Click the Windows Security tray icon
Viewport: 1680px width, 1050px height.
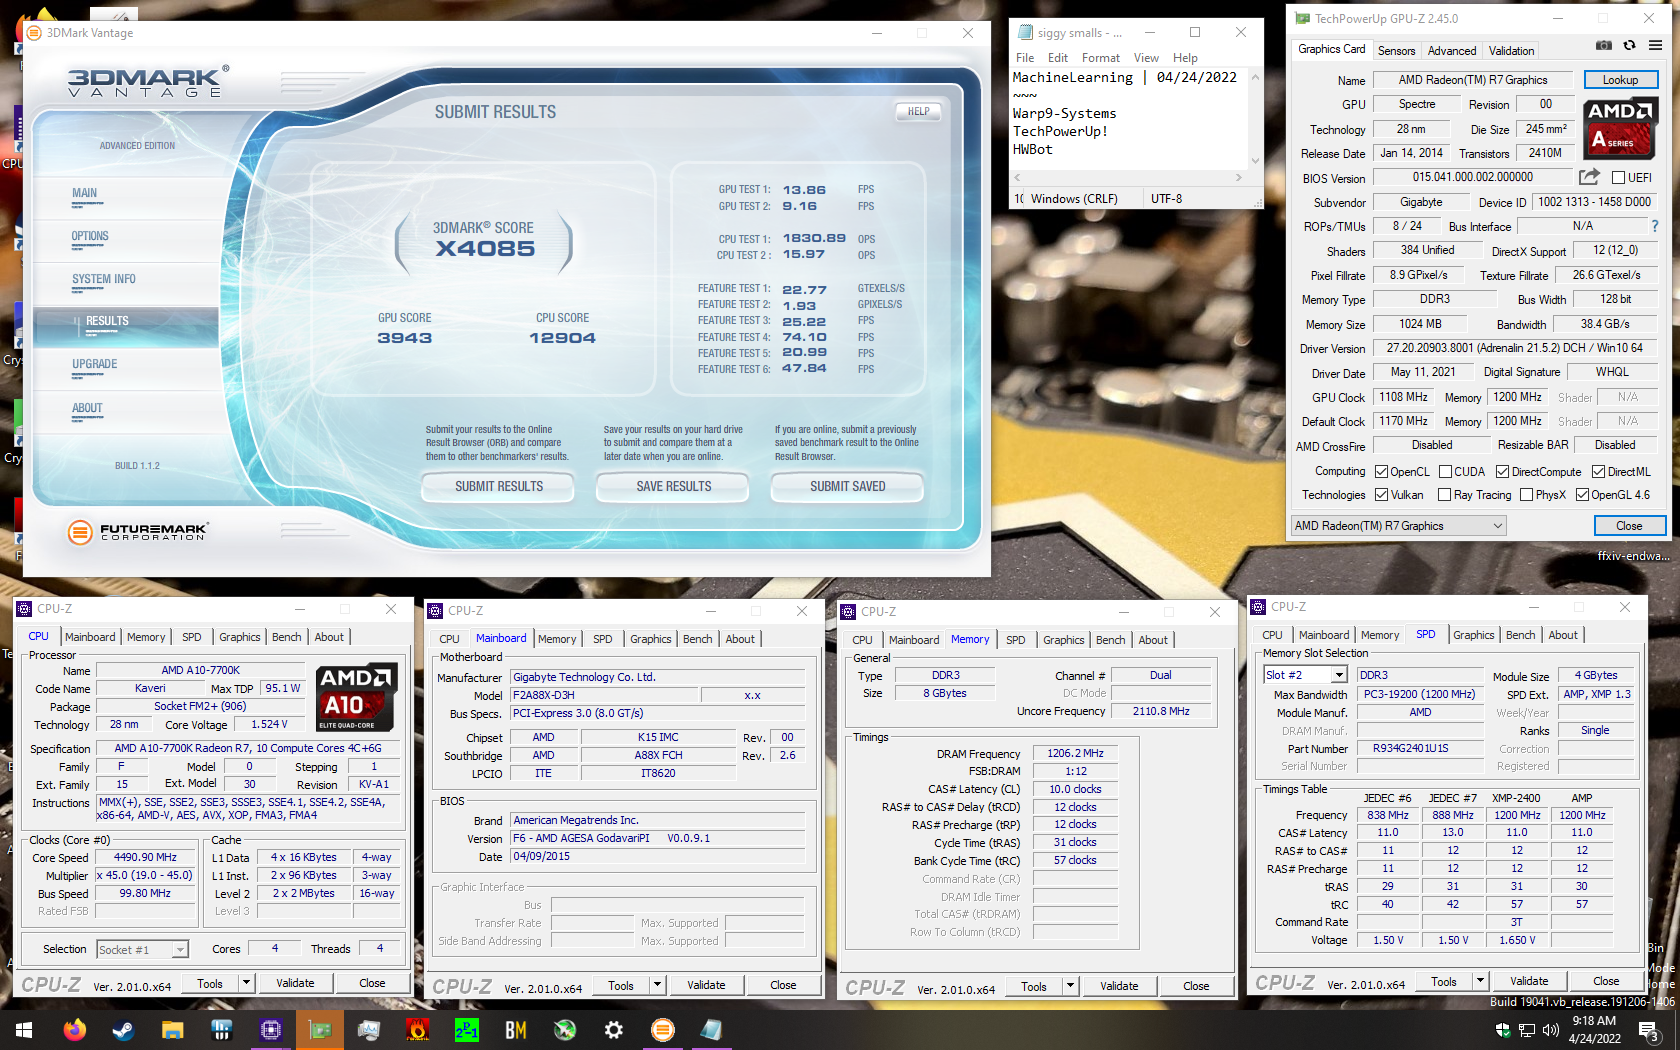1502,1029
